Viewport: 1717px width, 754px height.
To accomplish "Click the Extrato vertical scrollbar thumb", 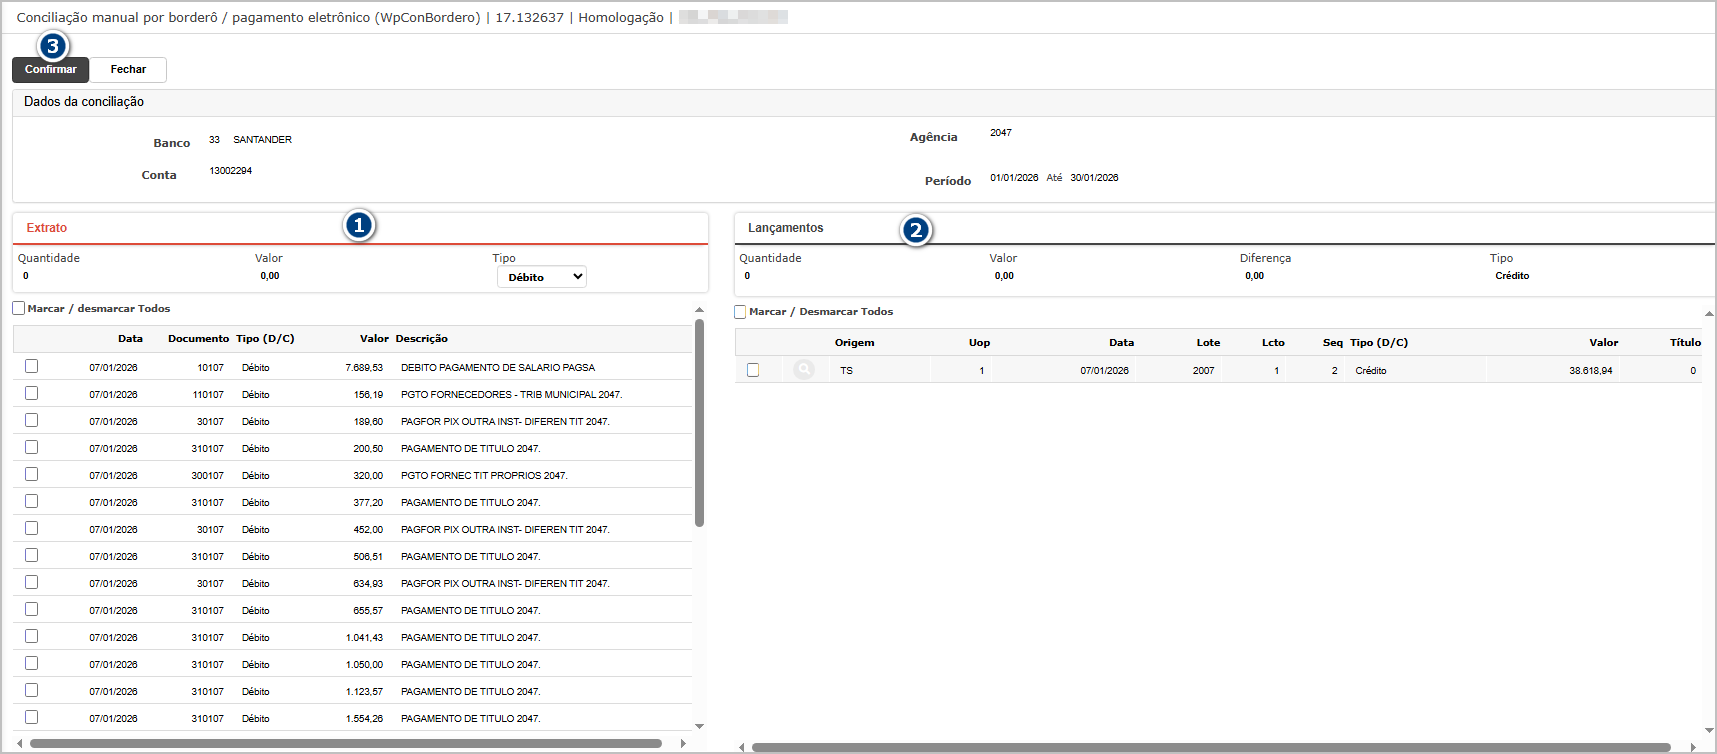I will [699, 420].
